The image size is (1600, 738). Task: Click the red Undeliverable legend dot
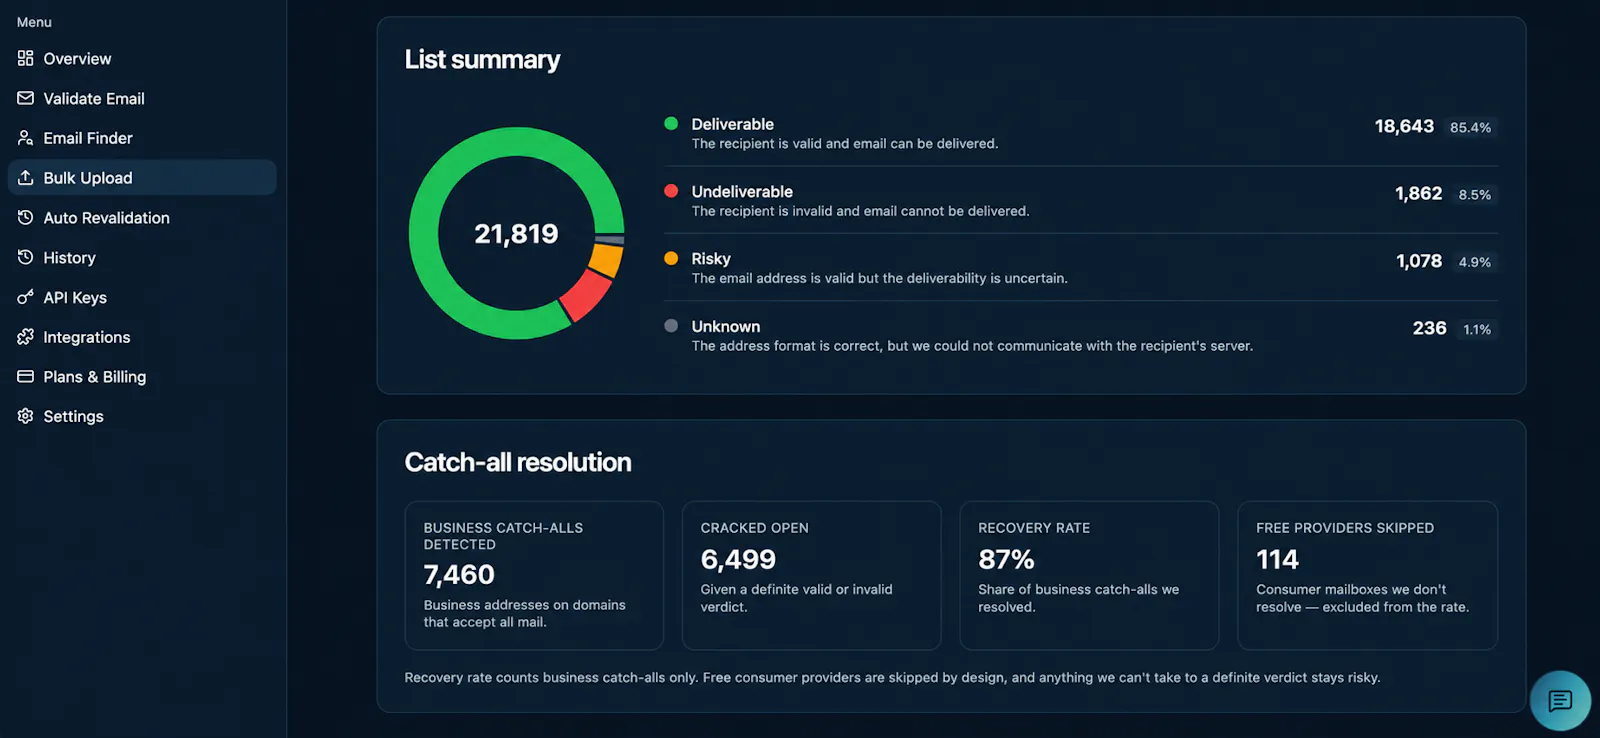point(671,190)
